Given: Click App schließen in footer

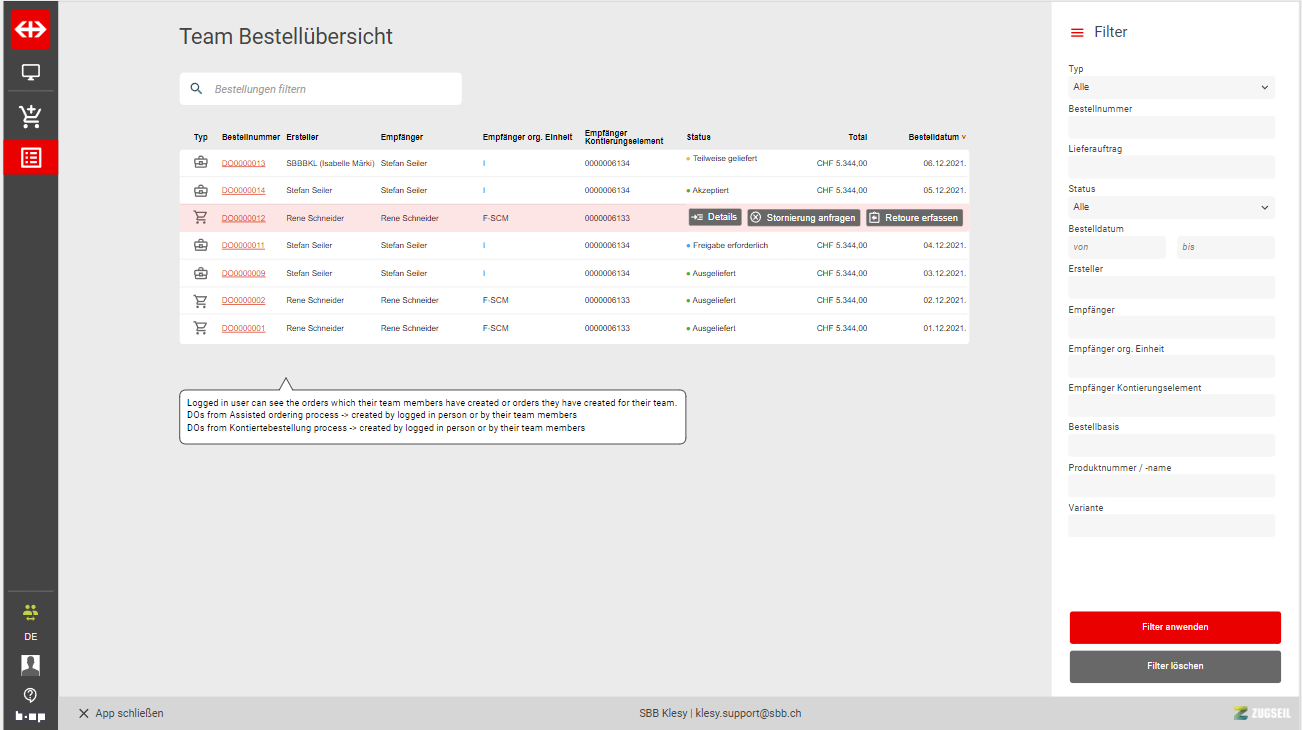Looking at the screenshot, I should 121,713.
